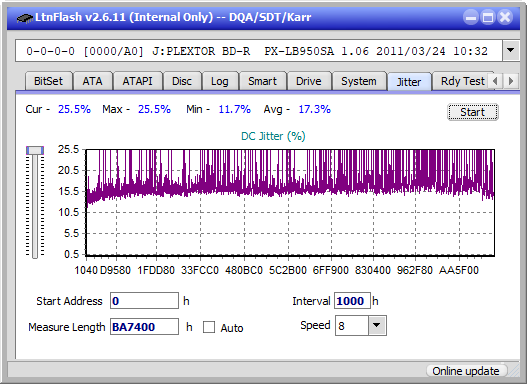Click the Start Address input field
This screenshot has height=384, width=527.
[x=145, y=301]
